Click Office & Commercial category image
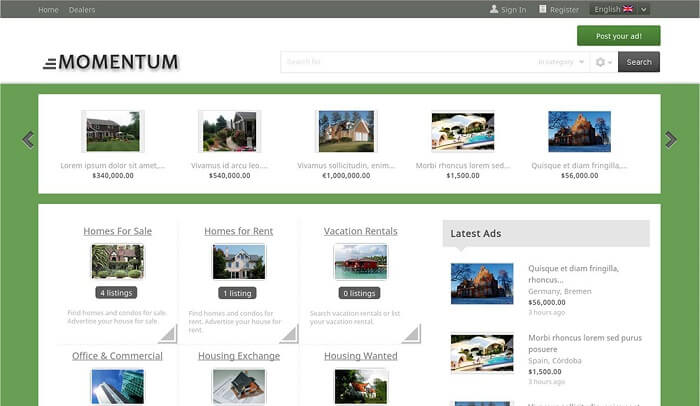The image size is (700, 406). coord(117,386)
